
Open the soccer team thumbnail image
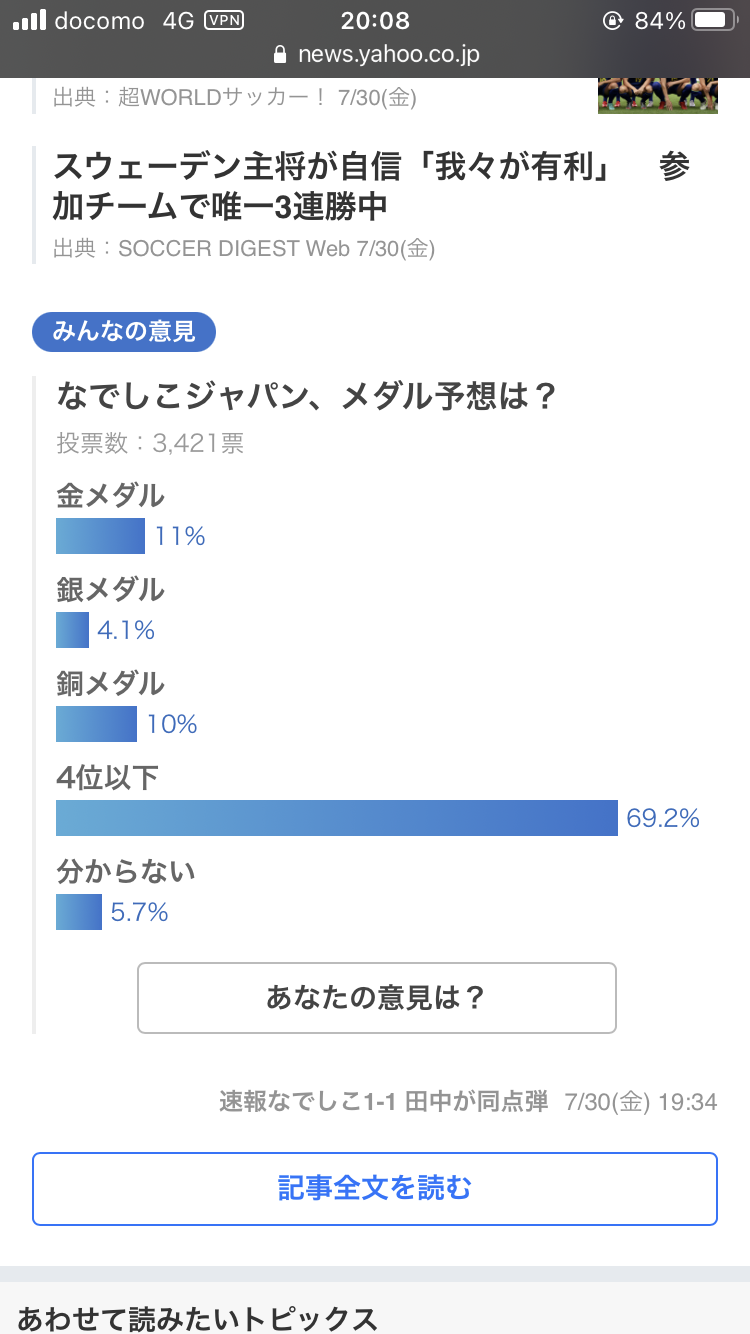[x=658, y=96]
